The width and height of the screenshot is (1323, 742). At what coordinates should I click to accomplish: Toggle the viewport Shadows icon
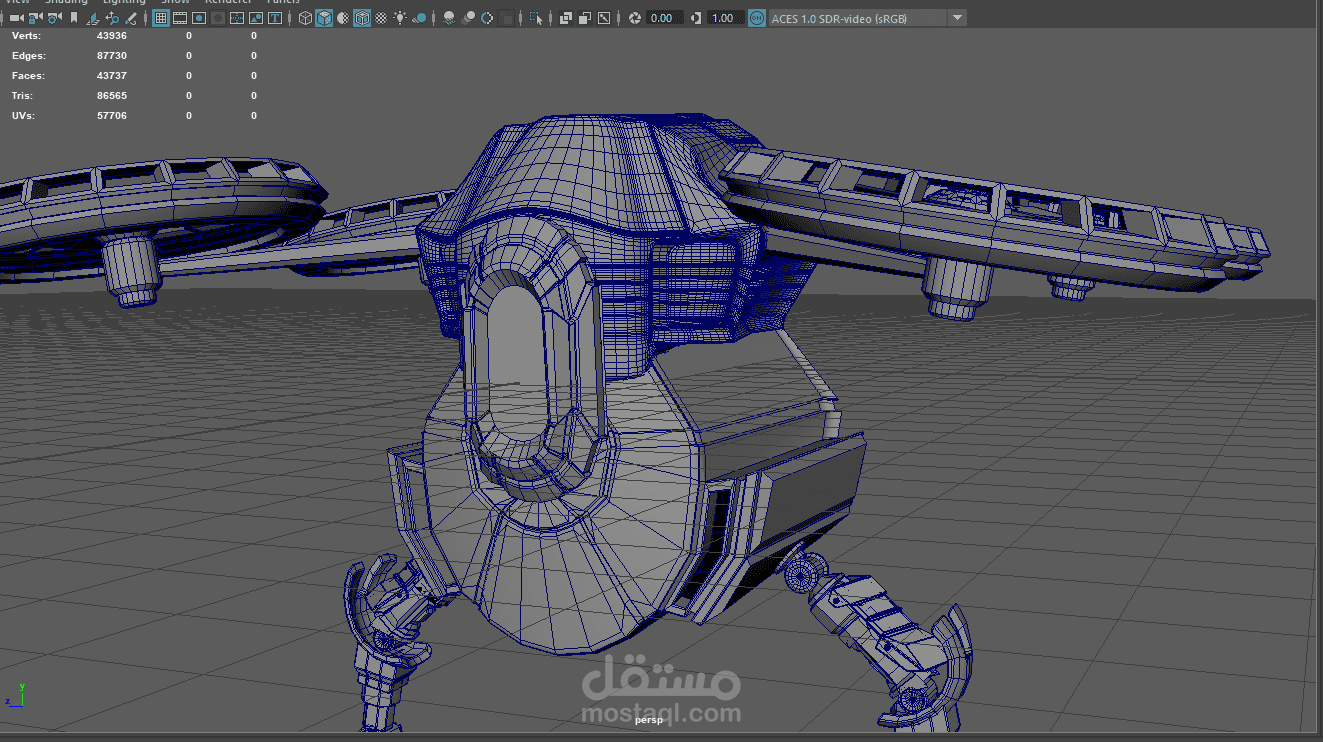420,18
